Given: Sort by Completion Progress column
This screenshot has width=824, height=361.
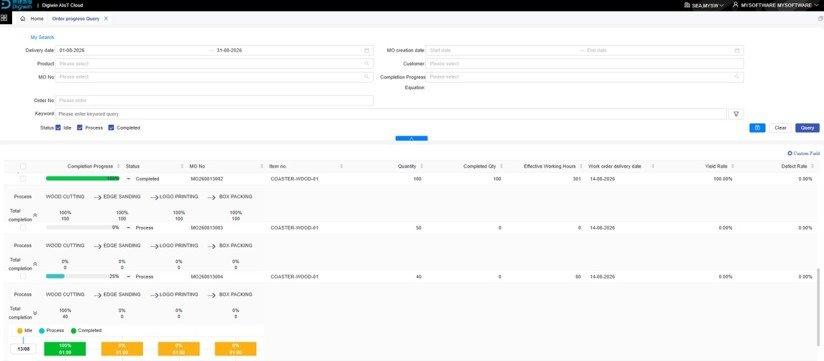Looking at the screenshot, I should click(118, 167).
